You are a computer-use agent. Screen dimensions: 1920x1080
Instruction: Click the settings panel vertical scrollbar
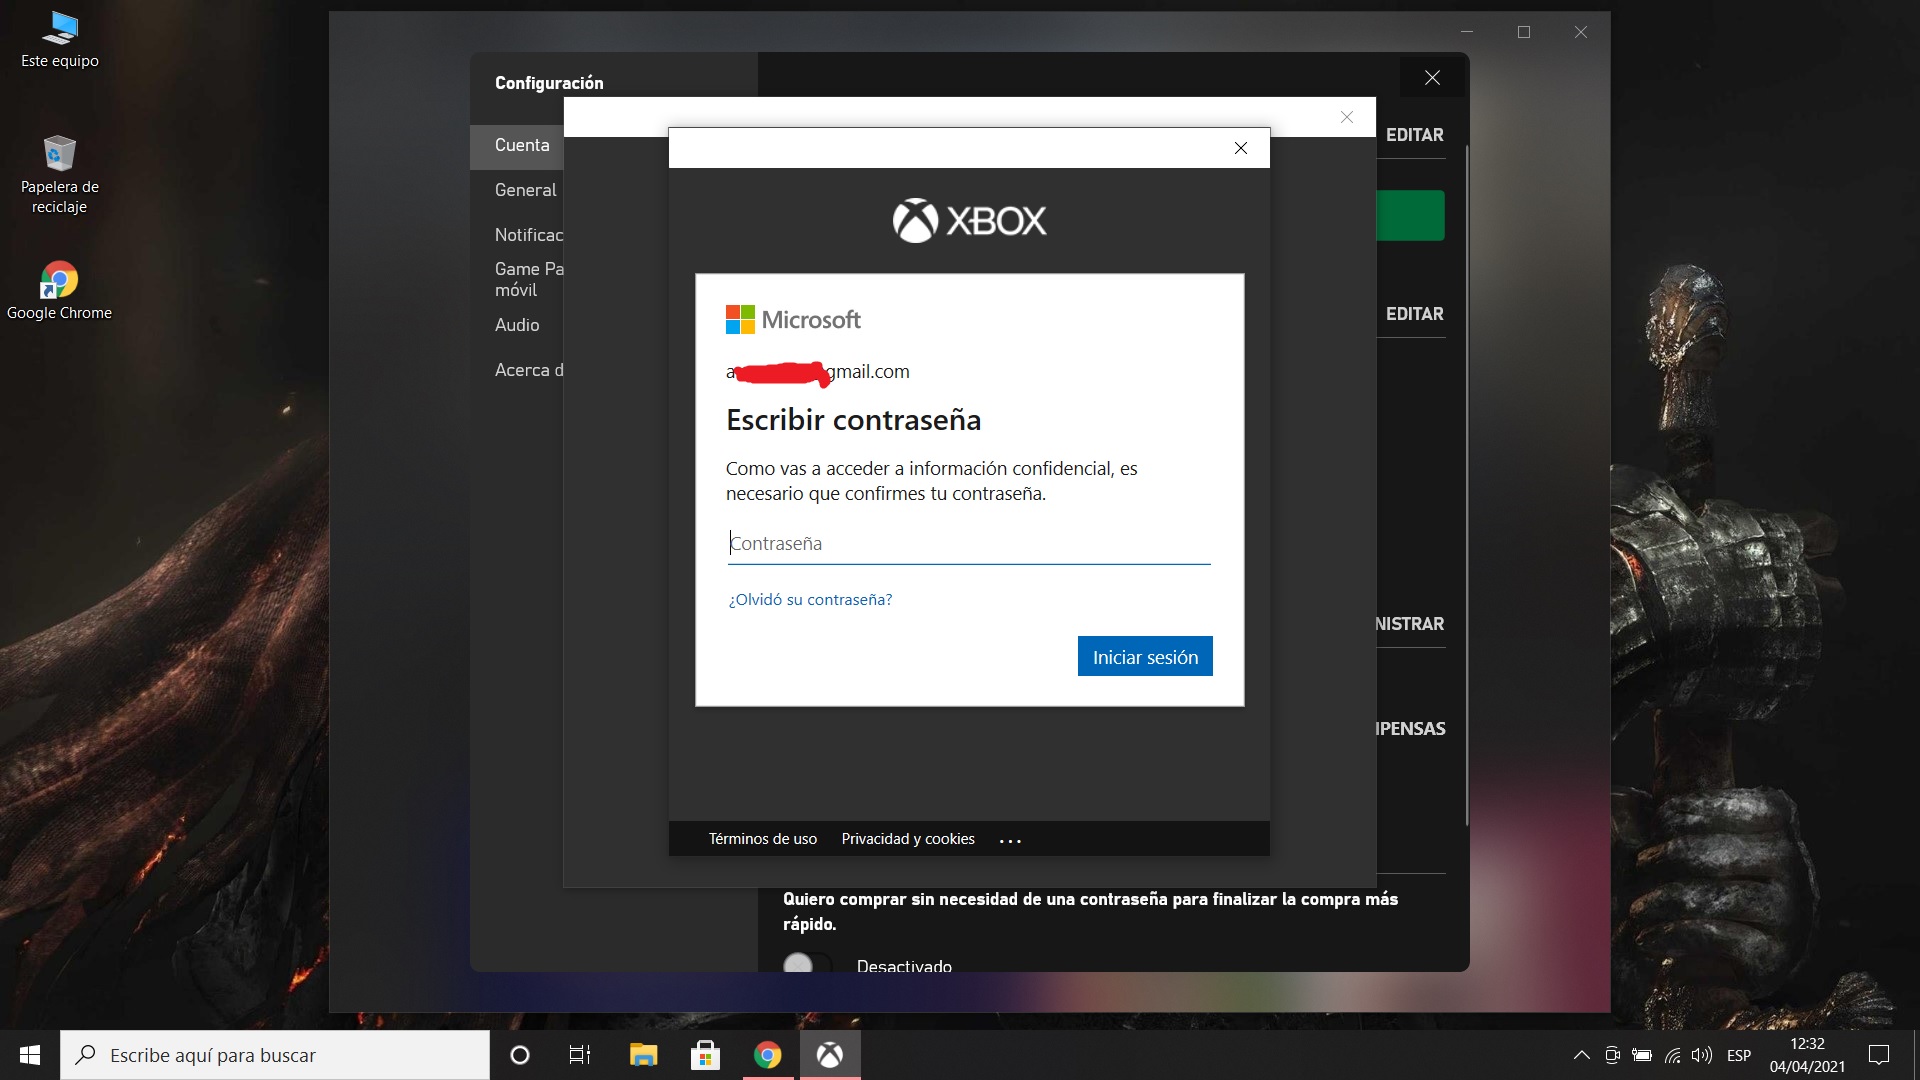click(x=1467, y=485)
